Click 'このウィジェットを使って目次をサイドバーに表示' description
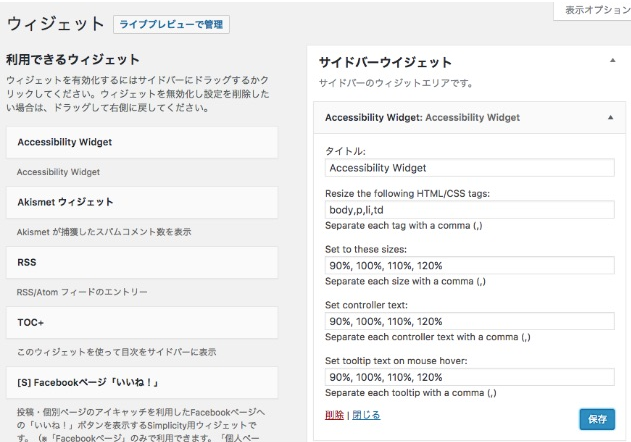The height and width of the screenshot is (442, 631). click(x=116, y=352)
